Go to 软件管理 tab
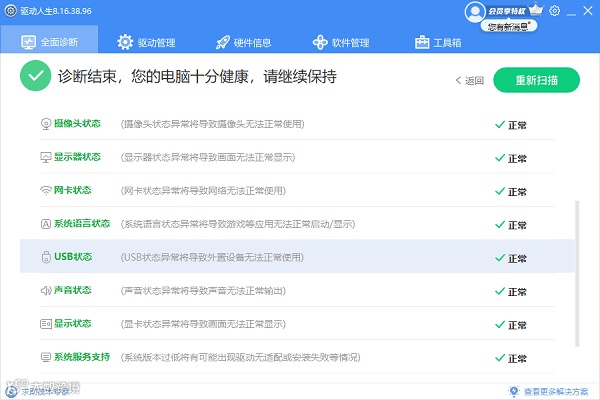 [x=341, y=42]
